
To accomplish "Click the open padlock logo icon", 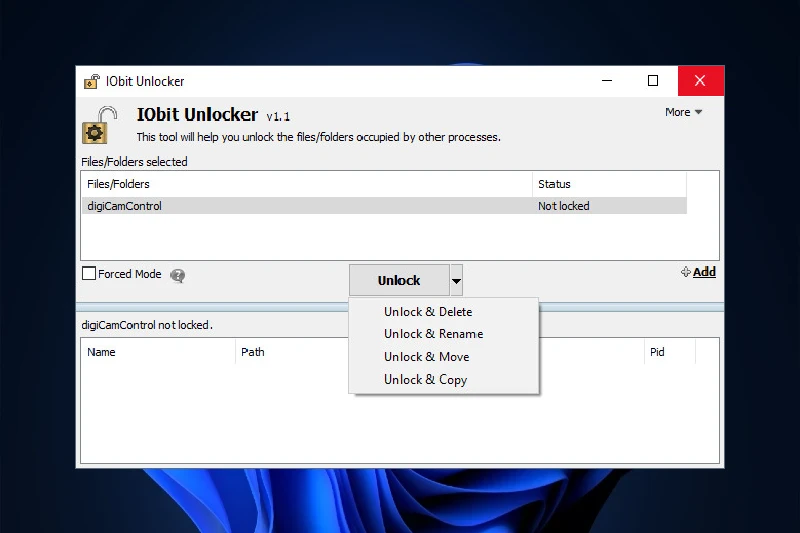I will (100, 124).
